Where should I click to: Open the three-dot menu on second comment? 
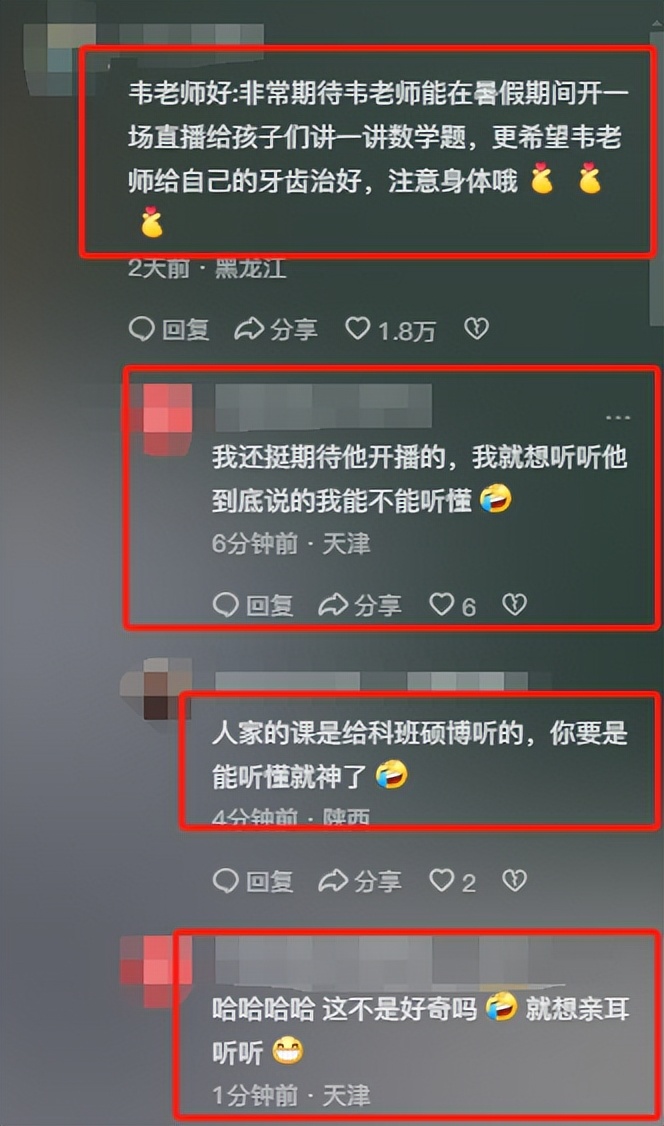coord(617,417)
